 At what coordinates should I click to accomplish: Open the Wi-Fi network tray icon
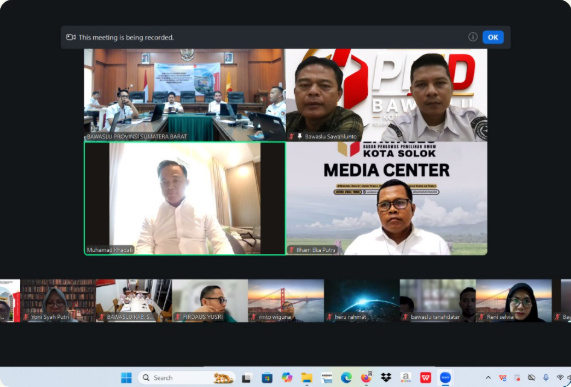(560, 378)
